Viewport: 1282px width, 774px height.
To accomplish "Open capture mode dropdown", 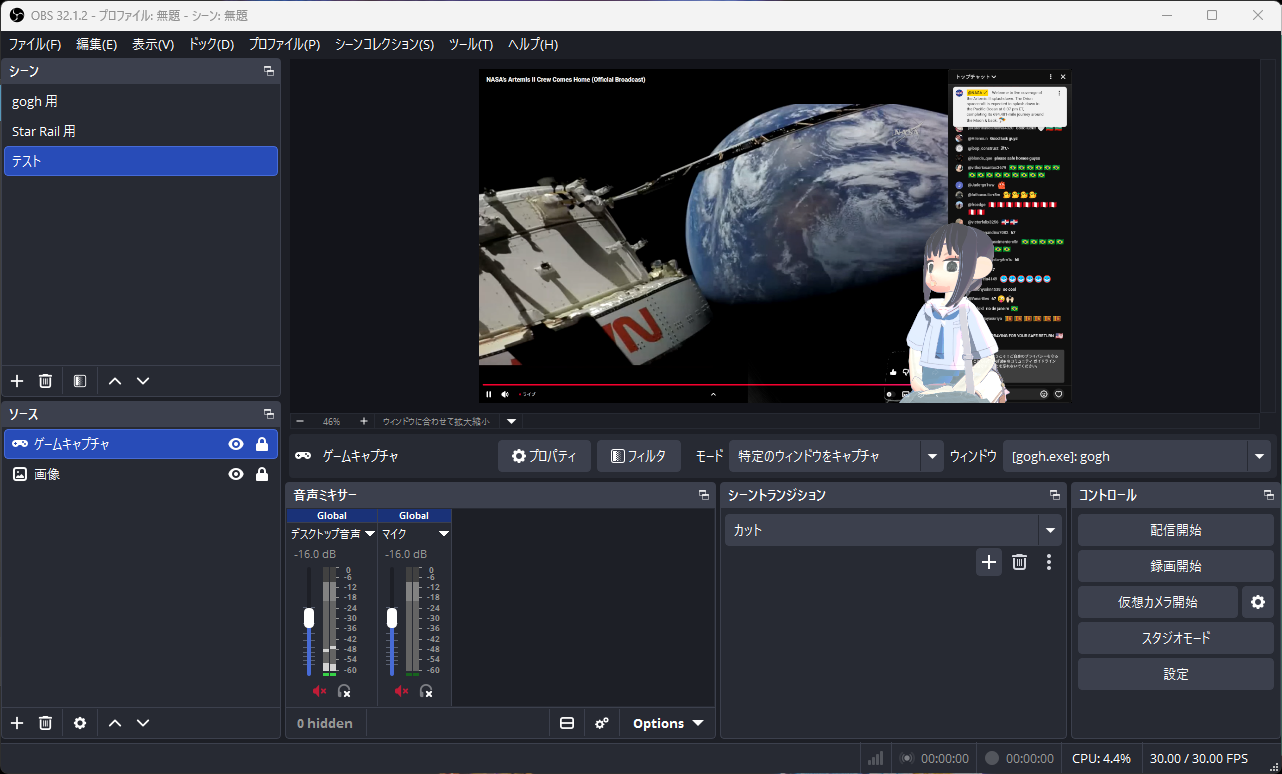I will click(x=836, y=456).
